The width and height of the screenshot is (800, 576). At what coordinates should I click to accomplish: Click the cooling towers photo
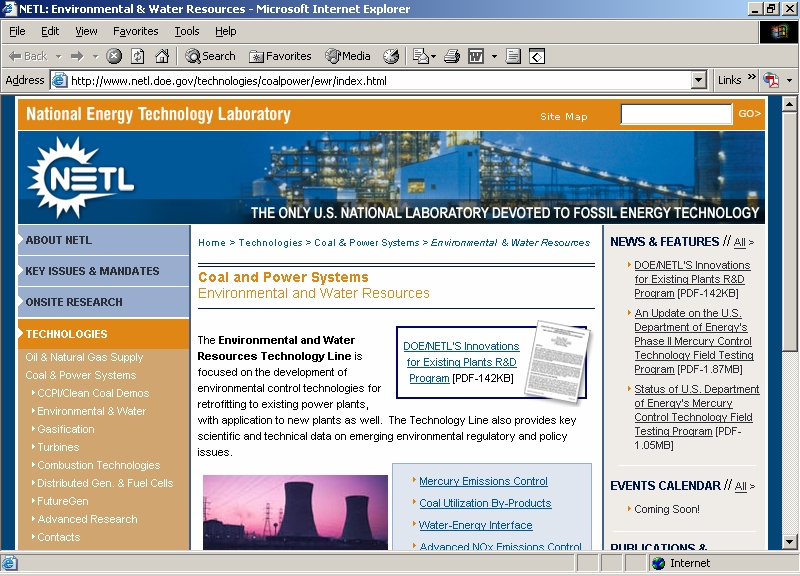[x=295, y=512]
